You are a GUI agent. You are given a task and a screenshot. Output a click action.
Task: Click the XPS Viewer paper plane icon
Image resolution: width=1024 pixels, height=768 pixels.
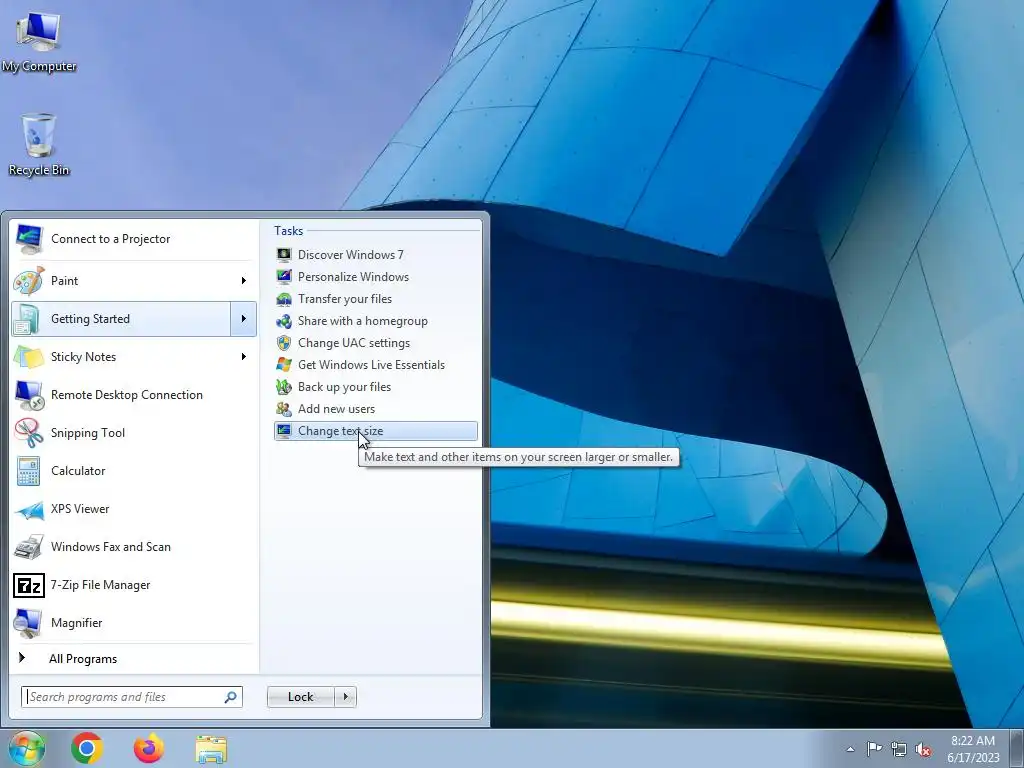[x=29, y=509]
